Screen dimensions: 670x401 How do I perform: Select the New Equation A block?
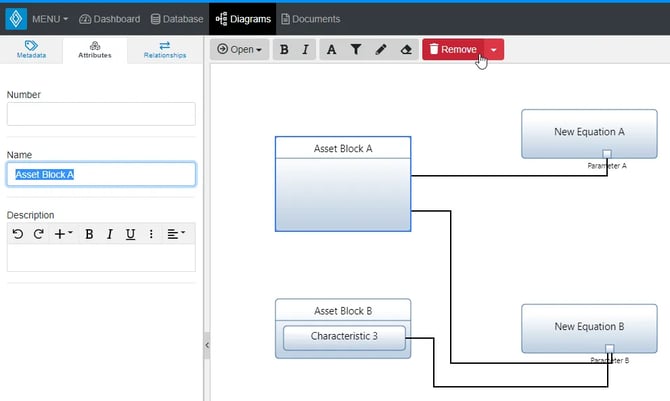[589, 133]
